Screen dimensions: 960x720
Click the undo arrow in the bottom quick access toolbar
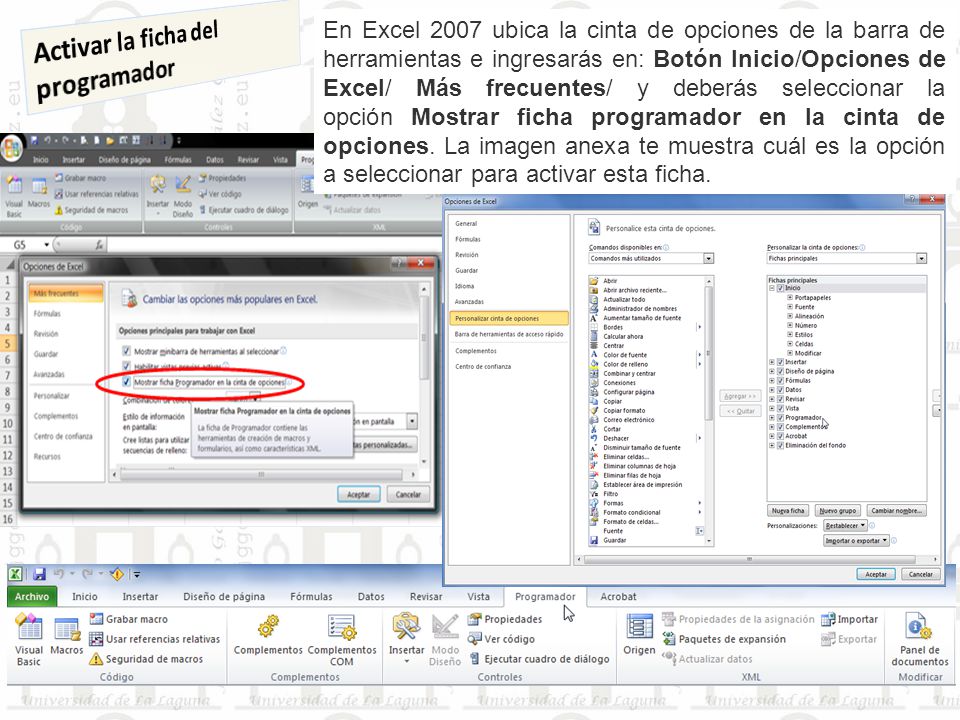[x=59, y=574]
